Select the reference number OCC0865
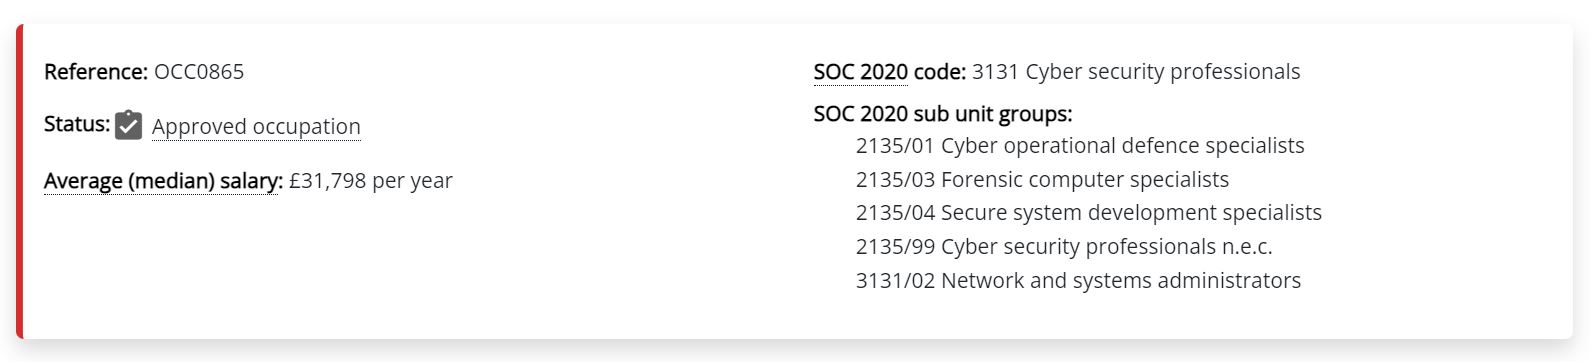1591x362 pixels. point(199,72)
